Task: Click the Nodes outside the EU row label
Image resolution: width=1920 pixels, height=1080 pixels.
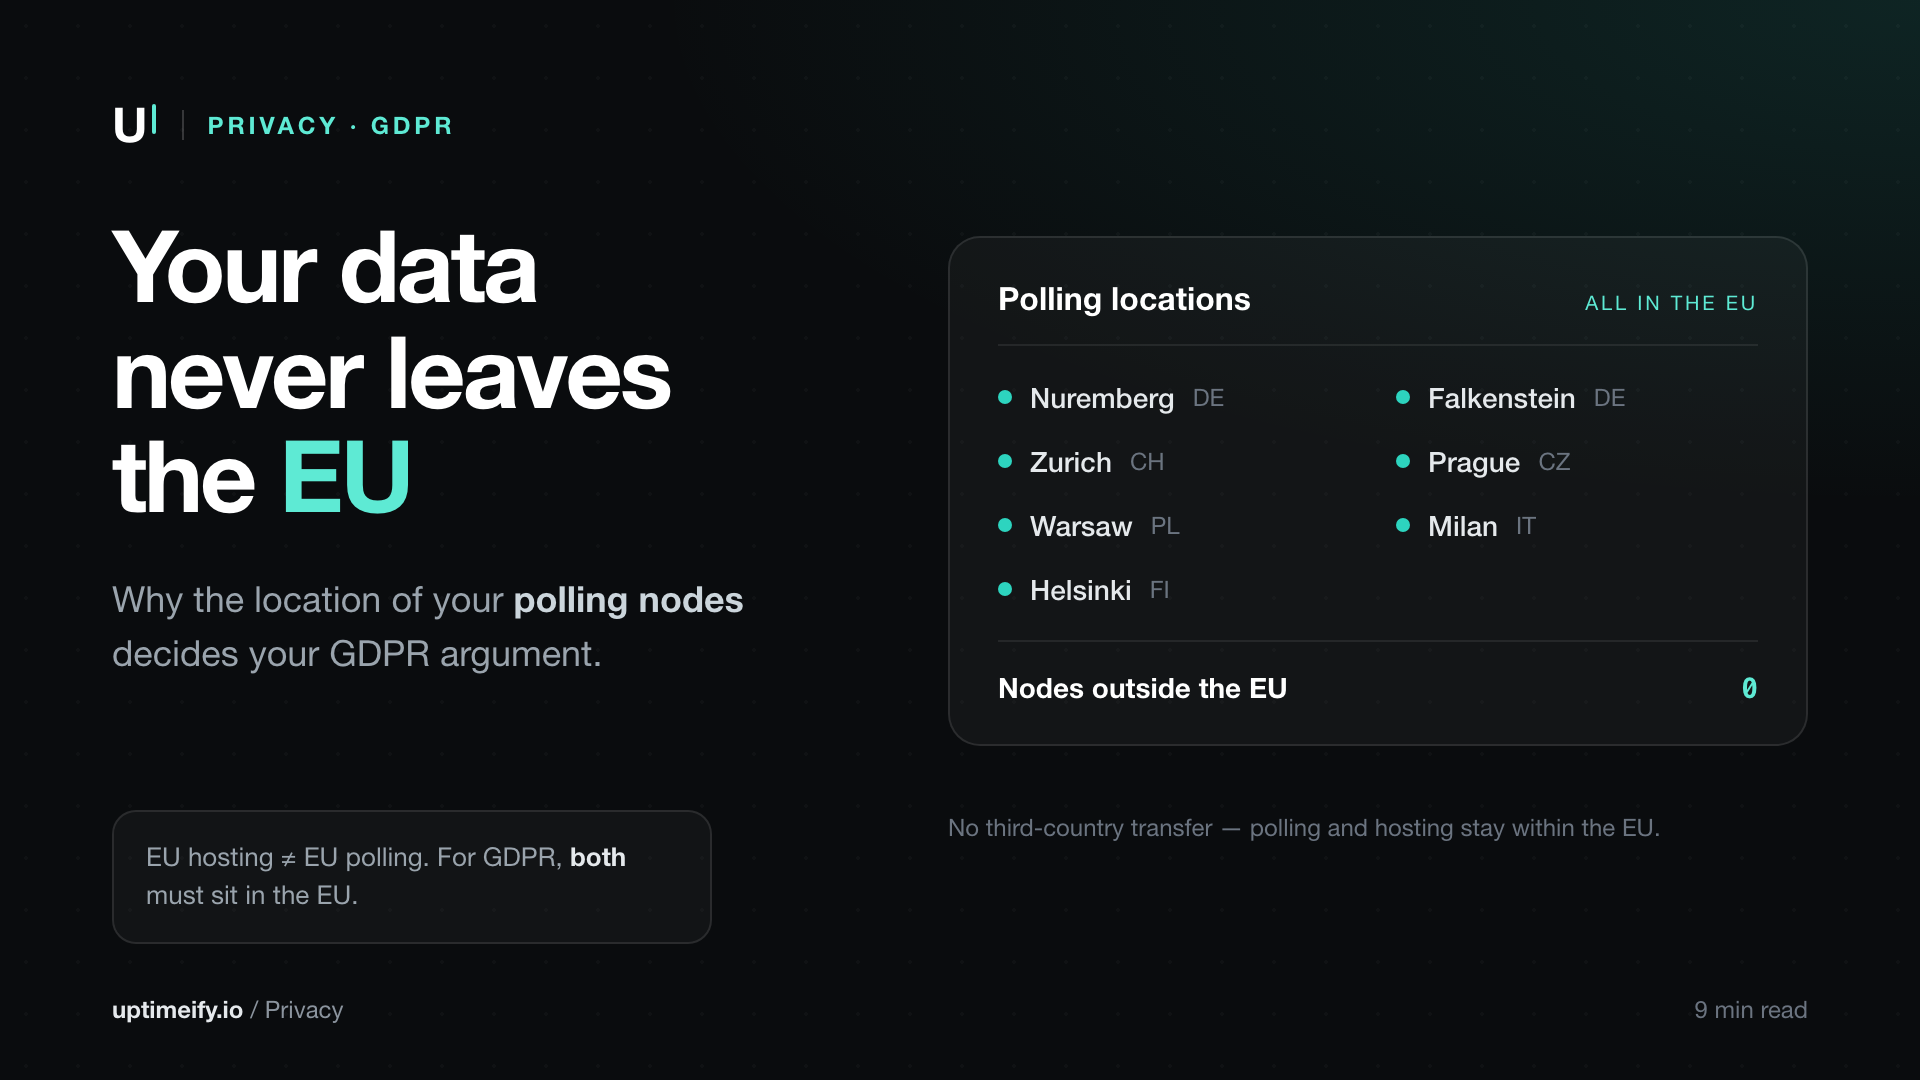Action: tap(1142, 688)
